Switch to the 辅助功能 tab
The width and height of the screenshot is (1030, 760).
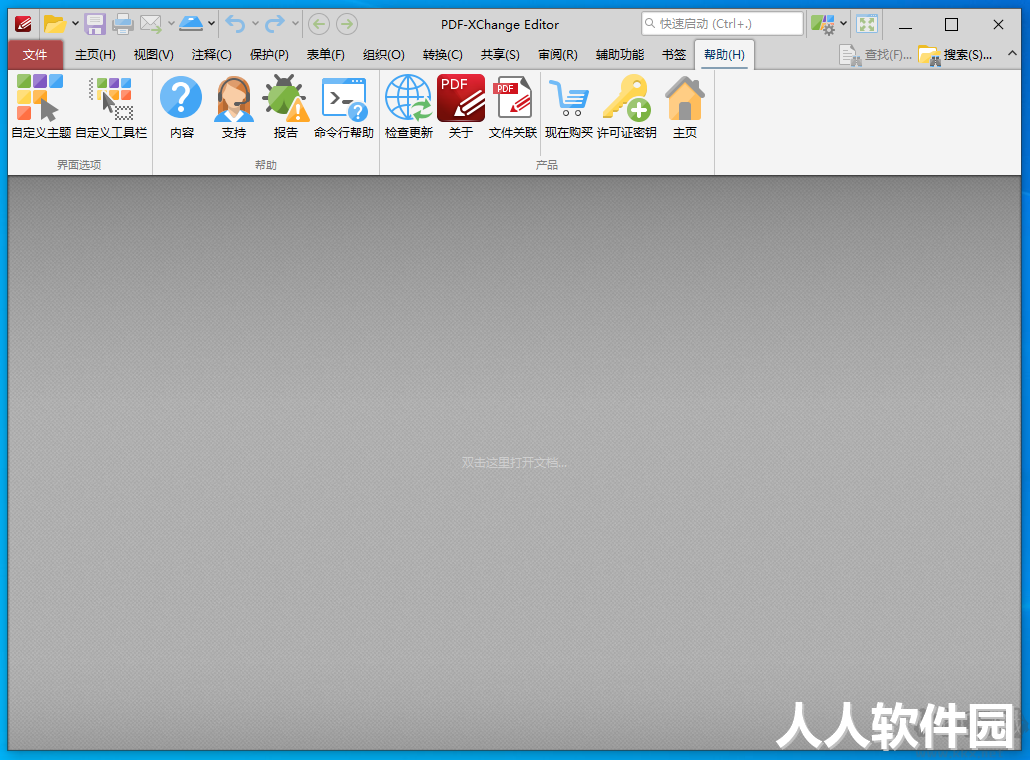point(619,55)
